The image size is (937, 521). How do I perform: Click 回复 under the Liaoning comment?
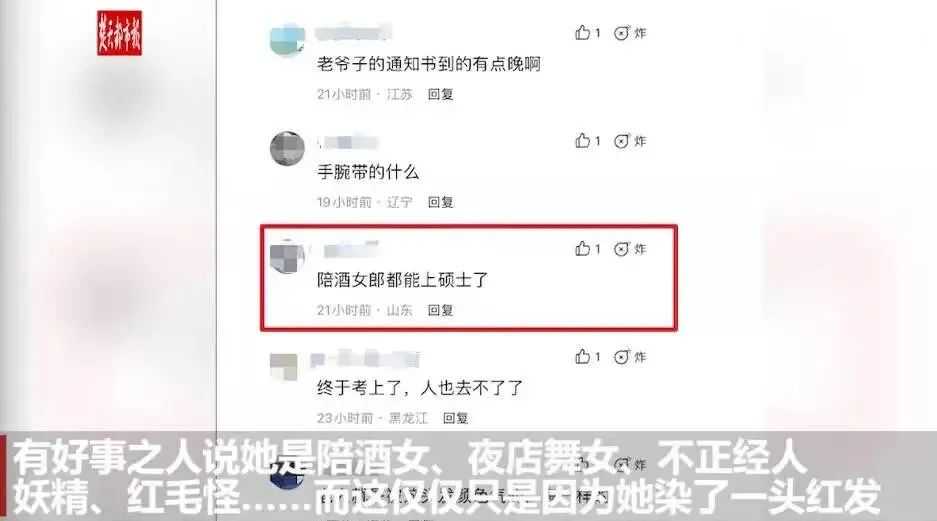point(440,203)
